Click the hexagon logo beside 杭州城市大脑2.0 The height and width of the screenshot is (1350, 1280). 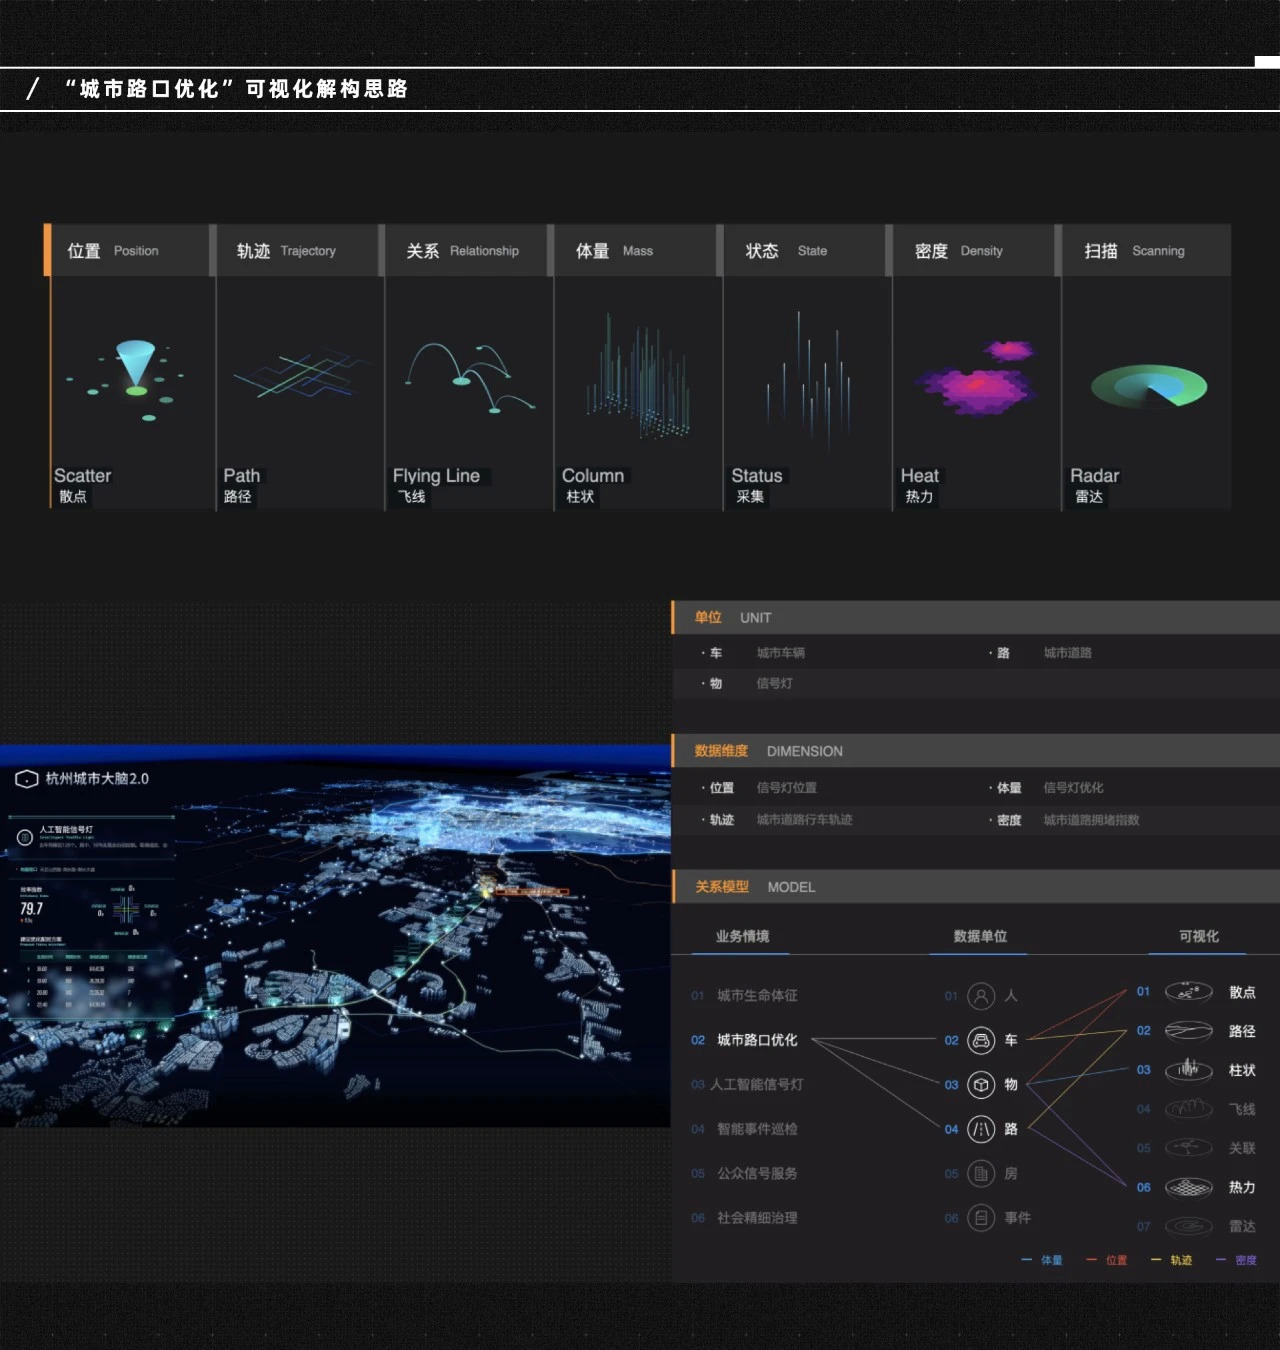pyautogui.click(x=26, y=779)
